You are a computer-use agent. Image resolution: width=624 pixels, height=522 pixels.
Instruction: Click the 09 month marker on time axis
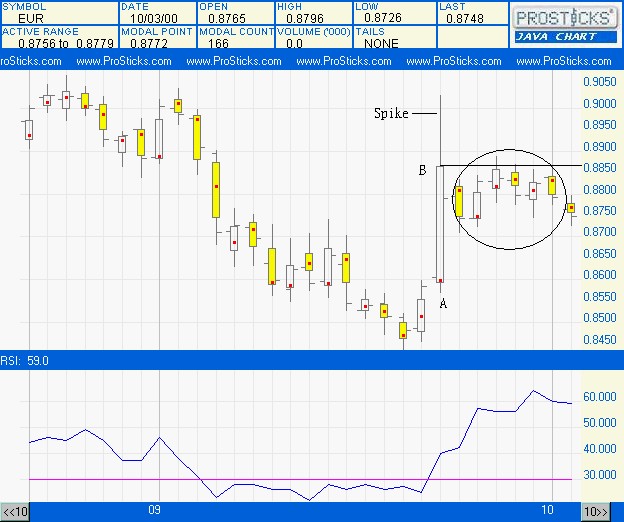pos(154,510)
